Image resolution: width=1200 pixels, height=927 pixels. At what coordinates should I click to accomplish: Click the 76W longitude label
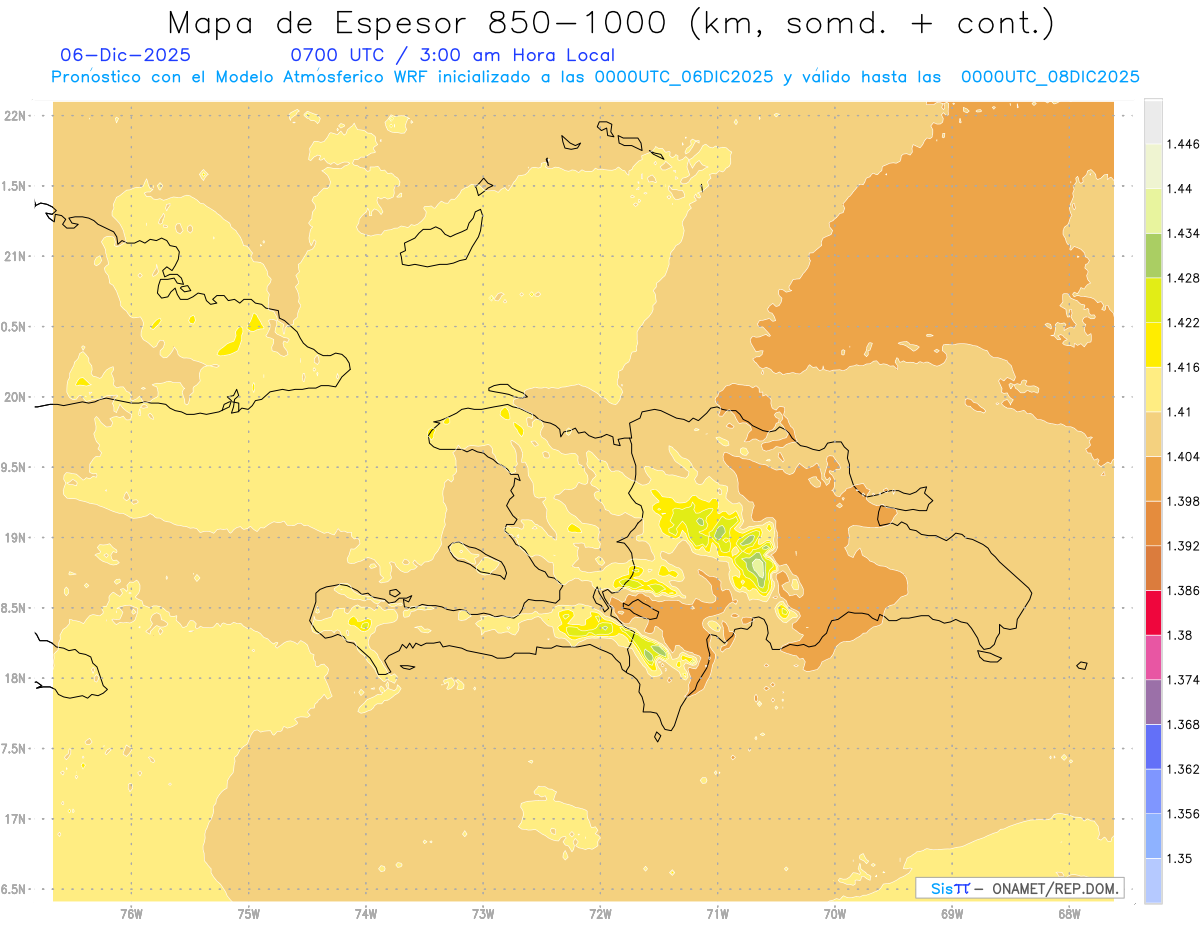(131, 914)
